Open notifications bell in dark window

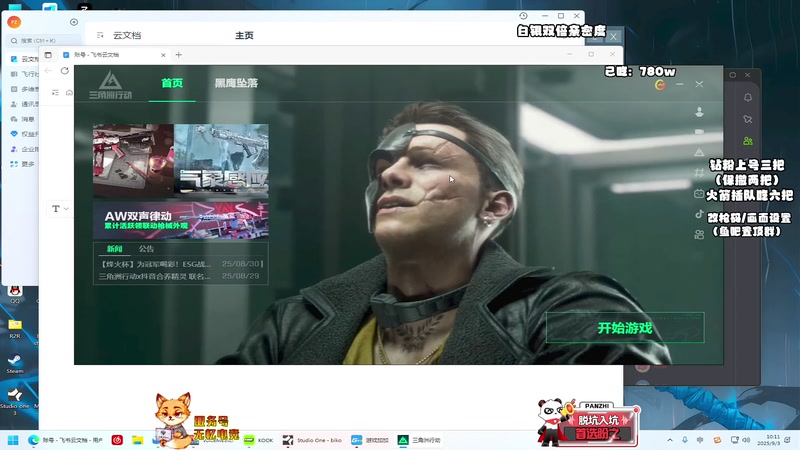[748, 97]
